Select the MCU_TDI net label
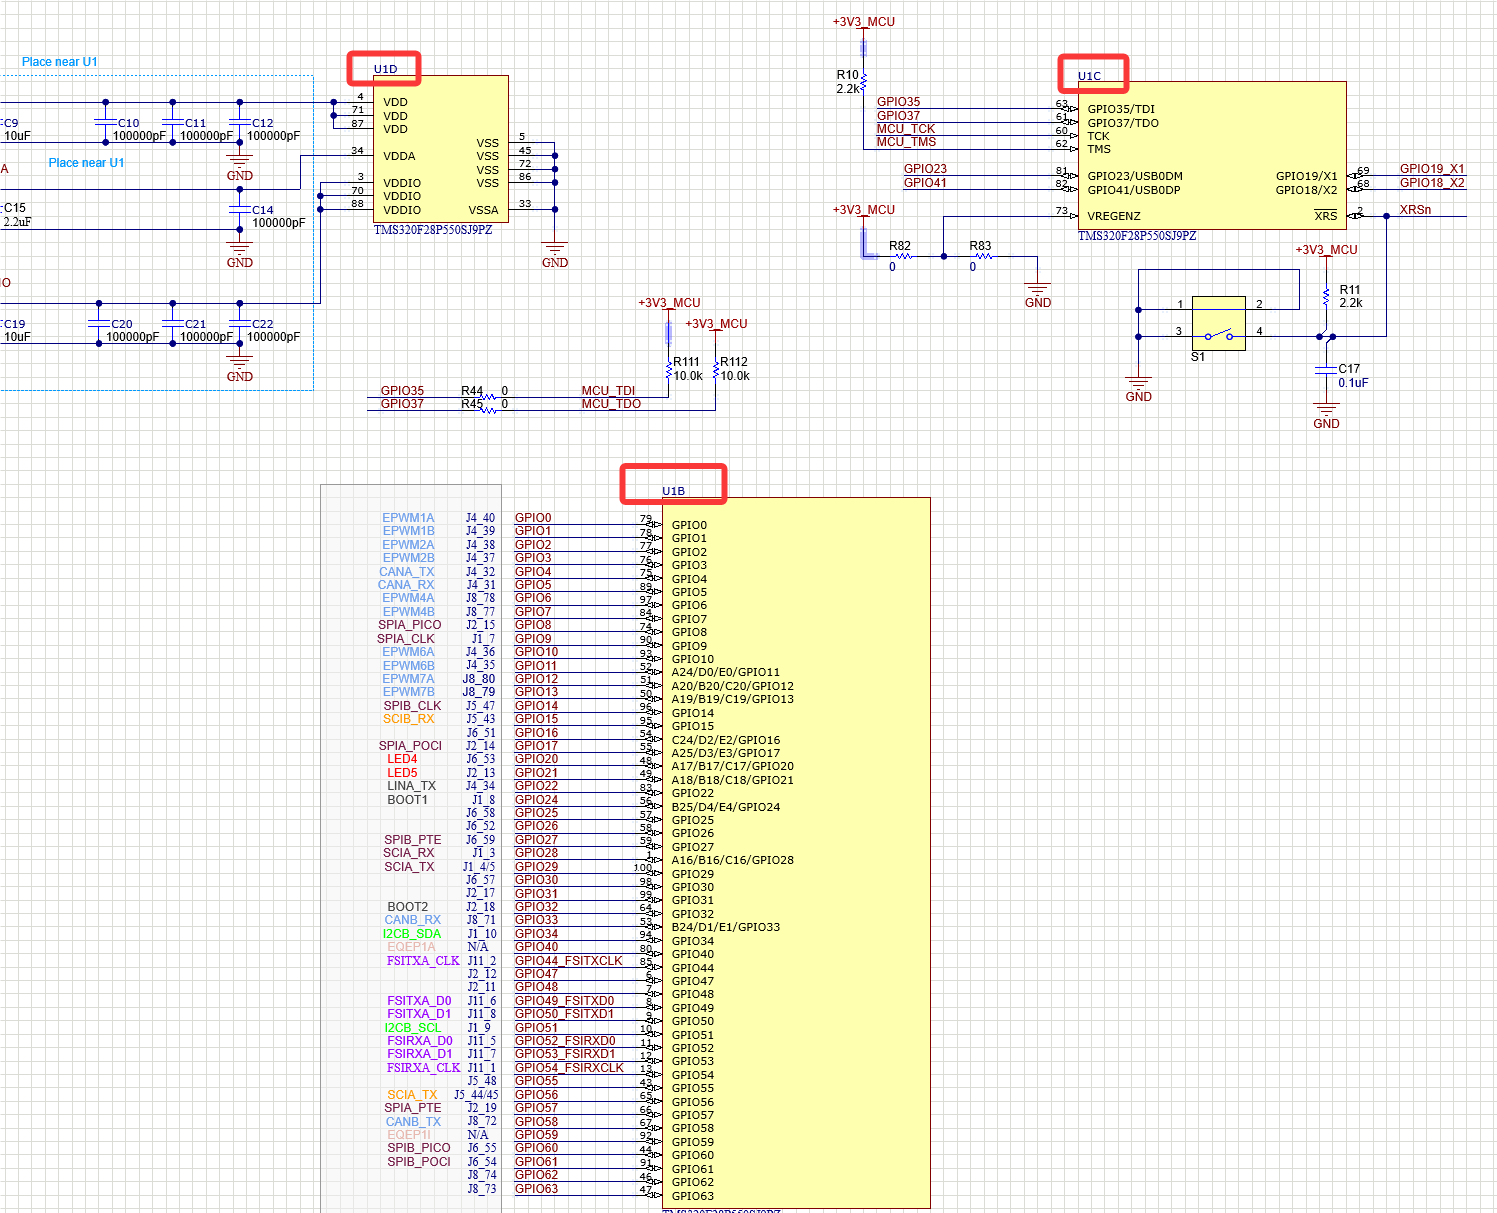The width and height of the screenshot is (1497, 1213). (x=608, y=391)
